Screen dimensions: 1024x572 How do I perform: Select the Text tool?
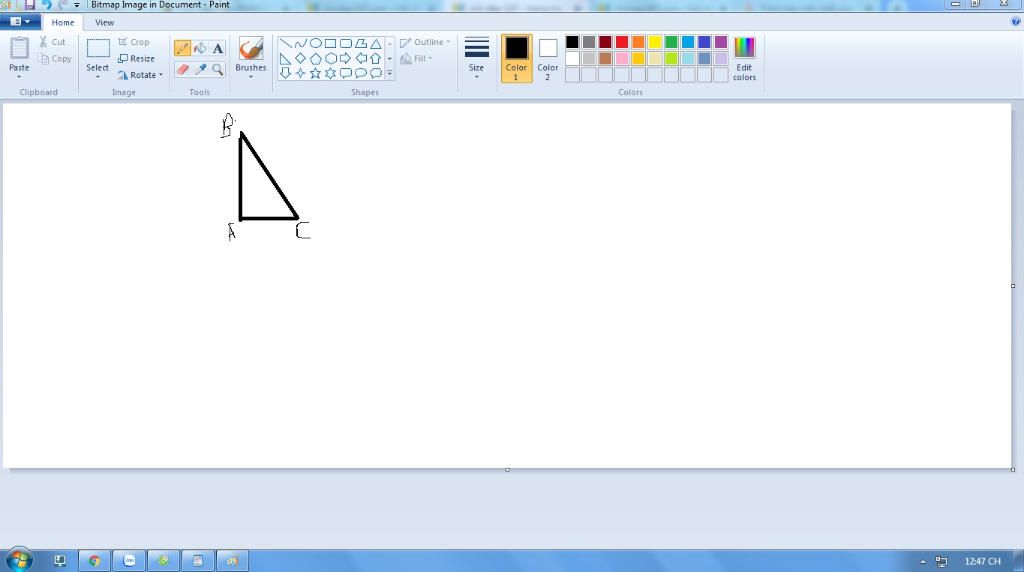217,48
